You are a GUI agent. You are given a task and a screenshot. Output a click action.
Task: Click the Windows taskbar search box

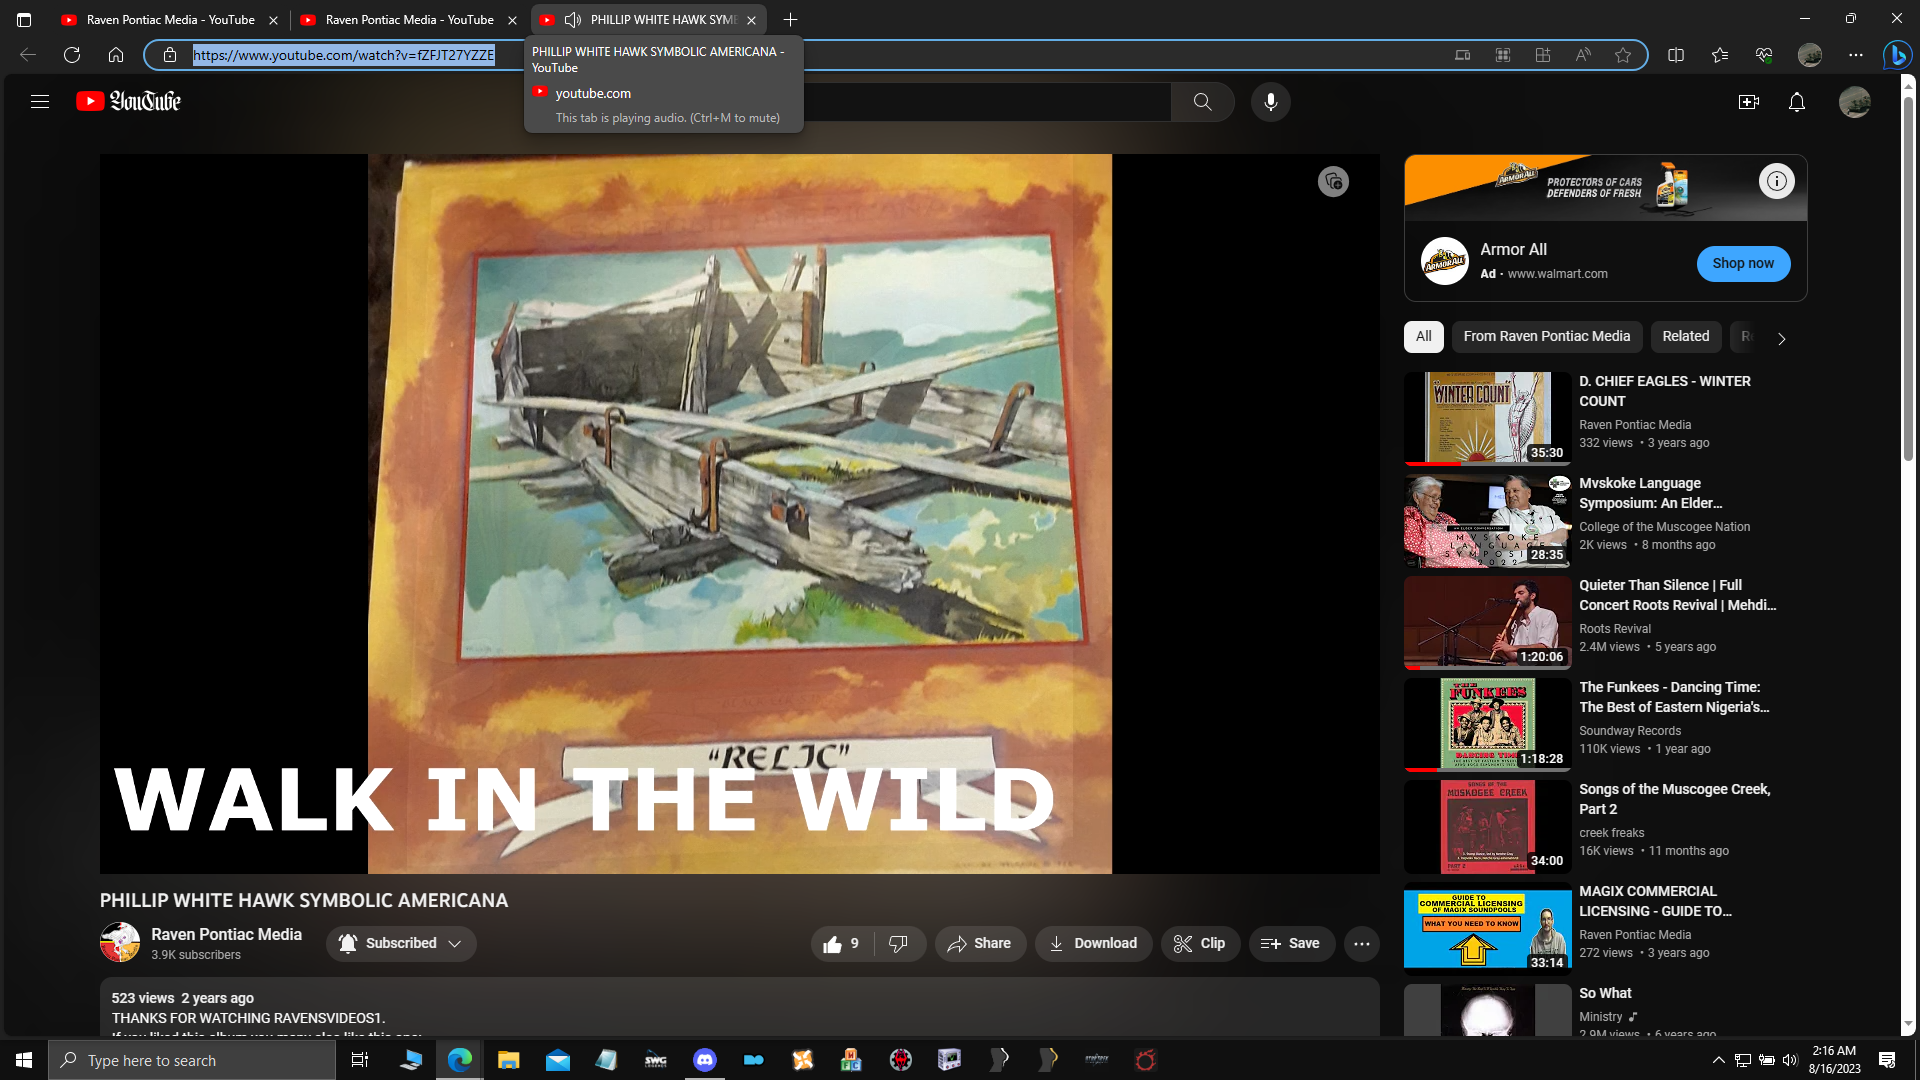pos(192,1060)
